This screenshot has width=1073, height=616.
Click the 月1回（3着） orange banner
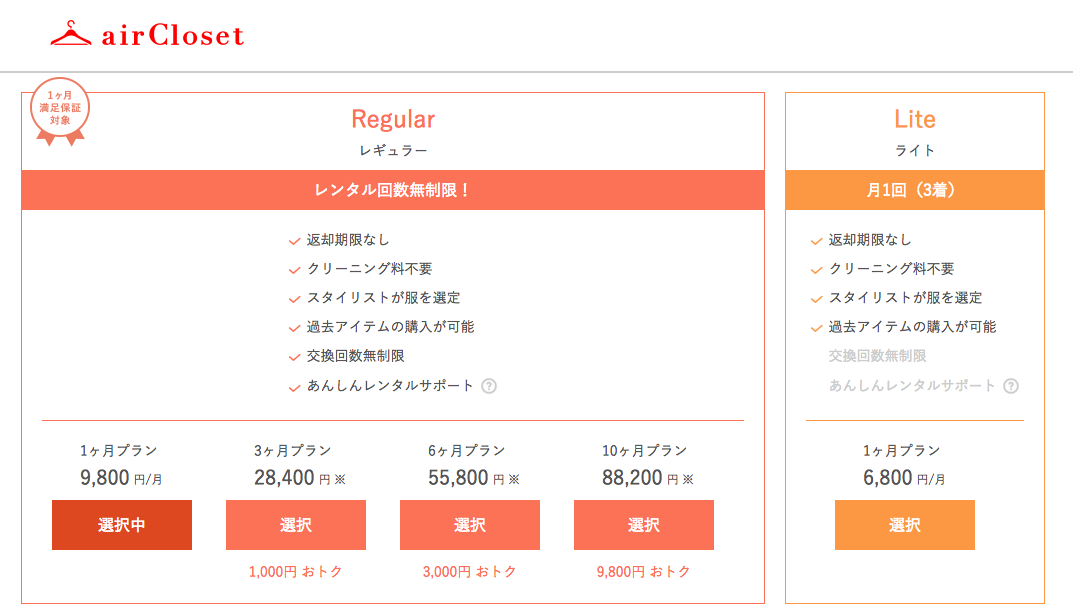click(915, 190)
